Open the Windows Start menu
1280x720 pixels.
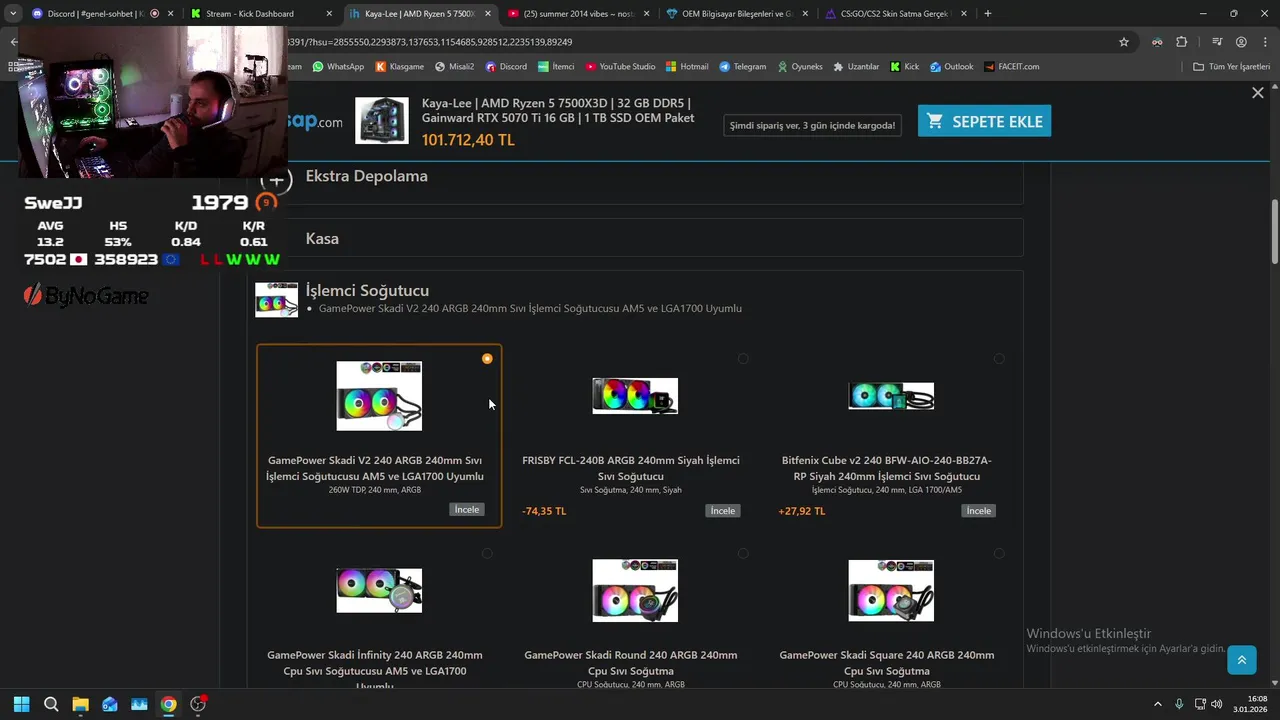(22, 704)
